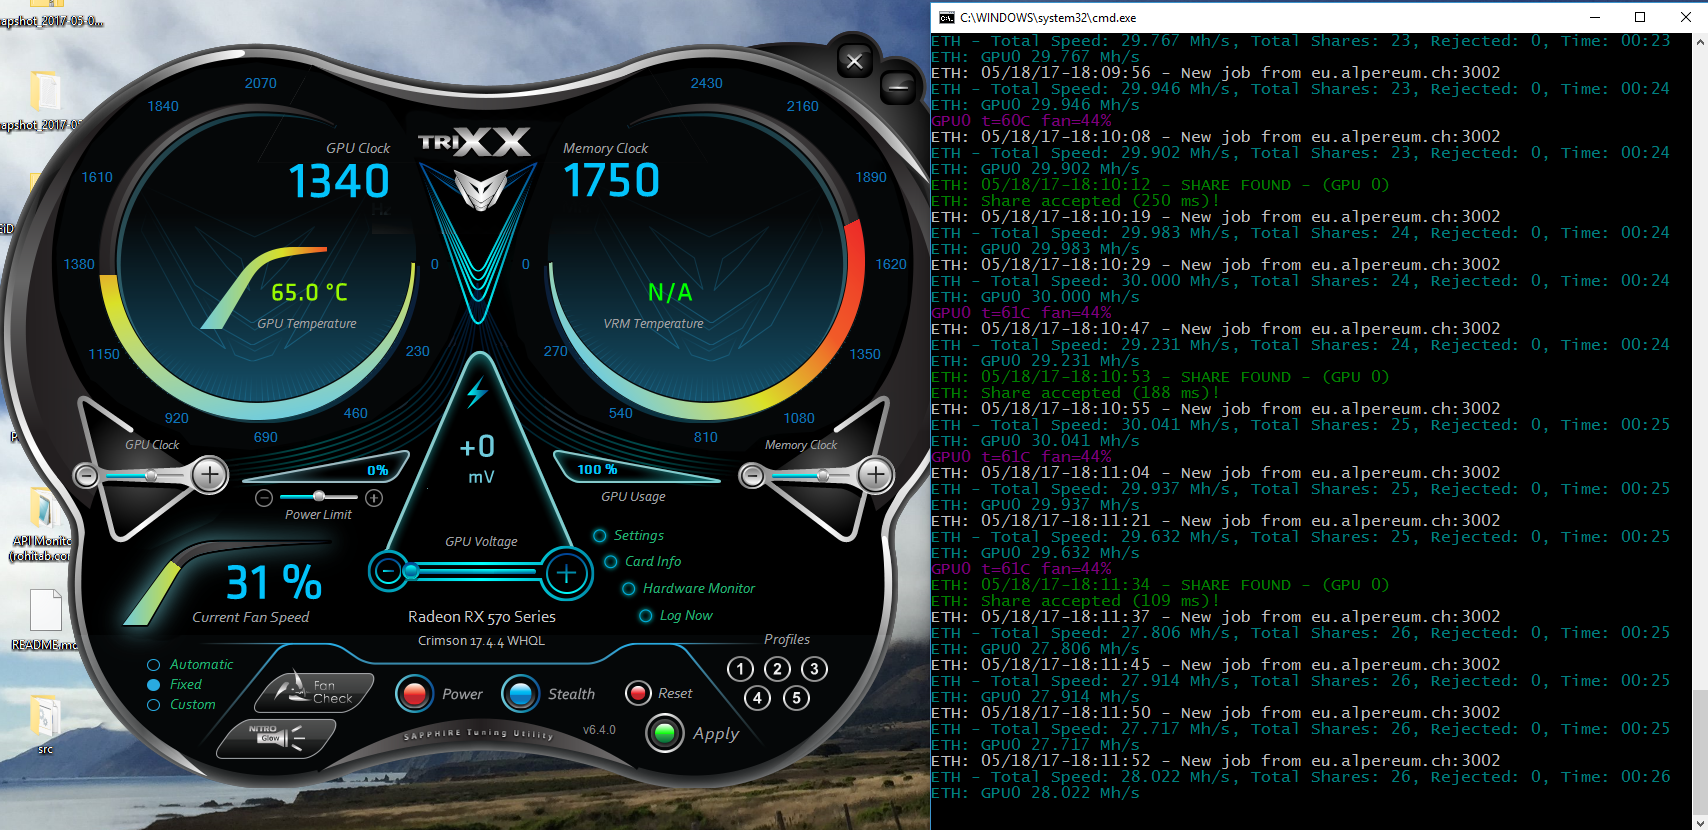Viewport: 1708px width, 830px height.
Task: Load profile 5
Action: pos(796,698)
